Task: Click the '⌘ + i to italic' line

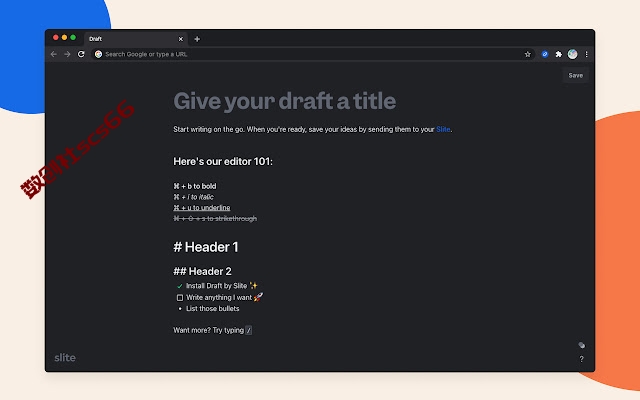Action: click(x=193, y=197)
